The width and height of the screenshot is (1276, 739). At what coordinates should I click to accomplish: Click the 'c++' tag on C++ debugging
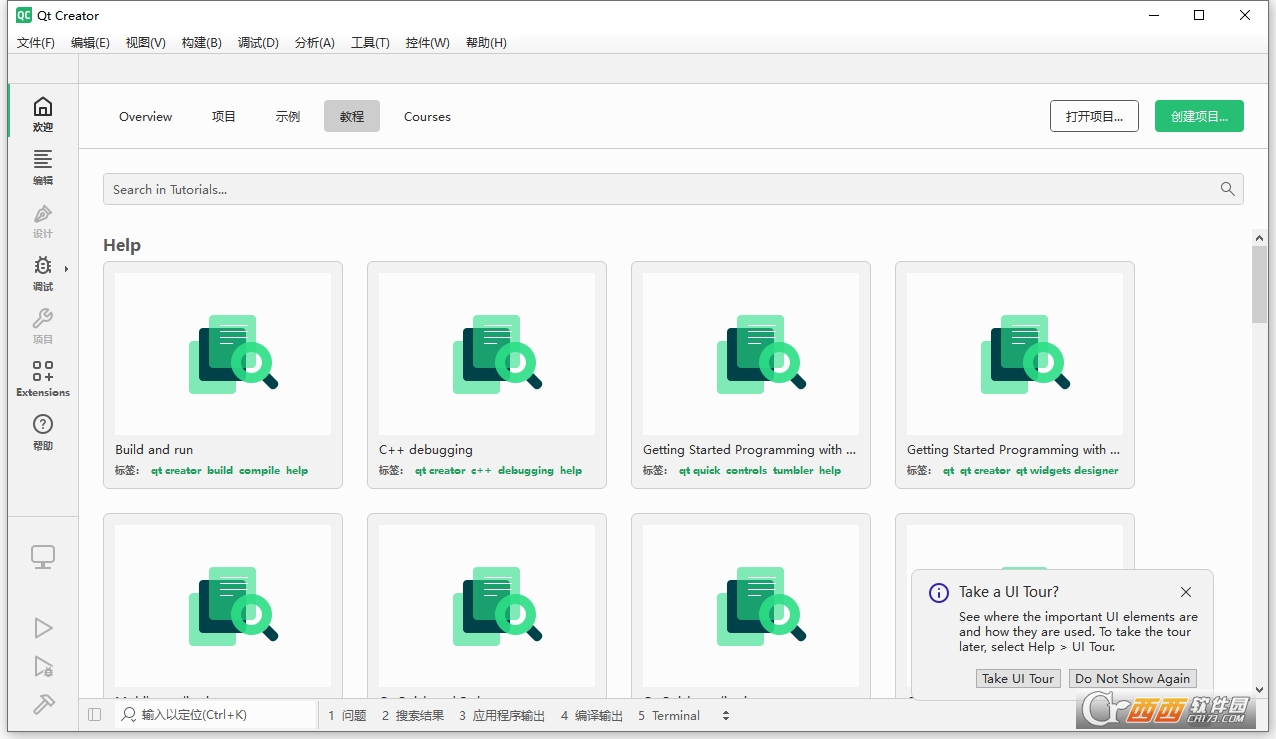481,470
